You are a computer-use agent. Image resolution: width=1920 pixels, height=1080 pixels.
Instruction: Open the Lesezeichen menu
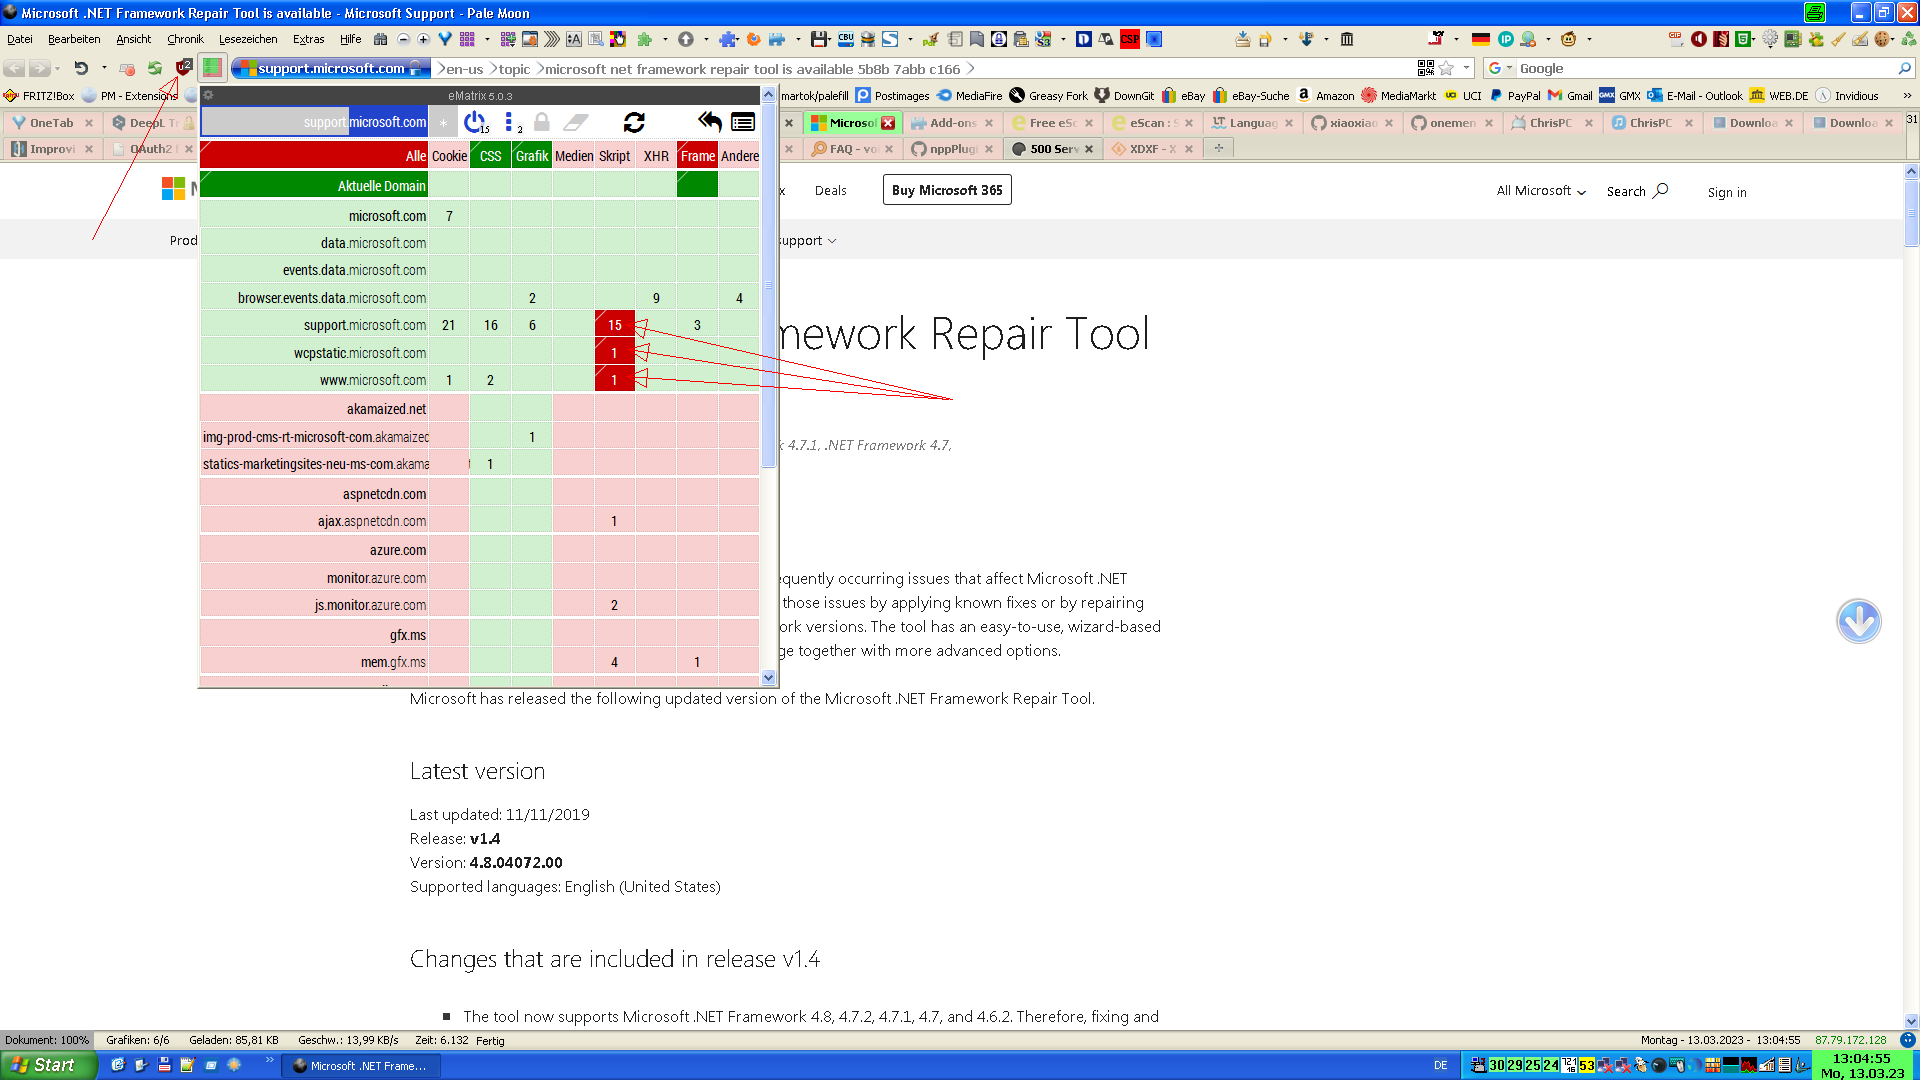pyautogui.click(x=248, y=39)
